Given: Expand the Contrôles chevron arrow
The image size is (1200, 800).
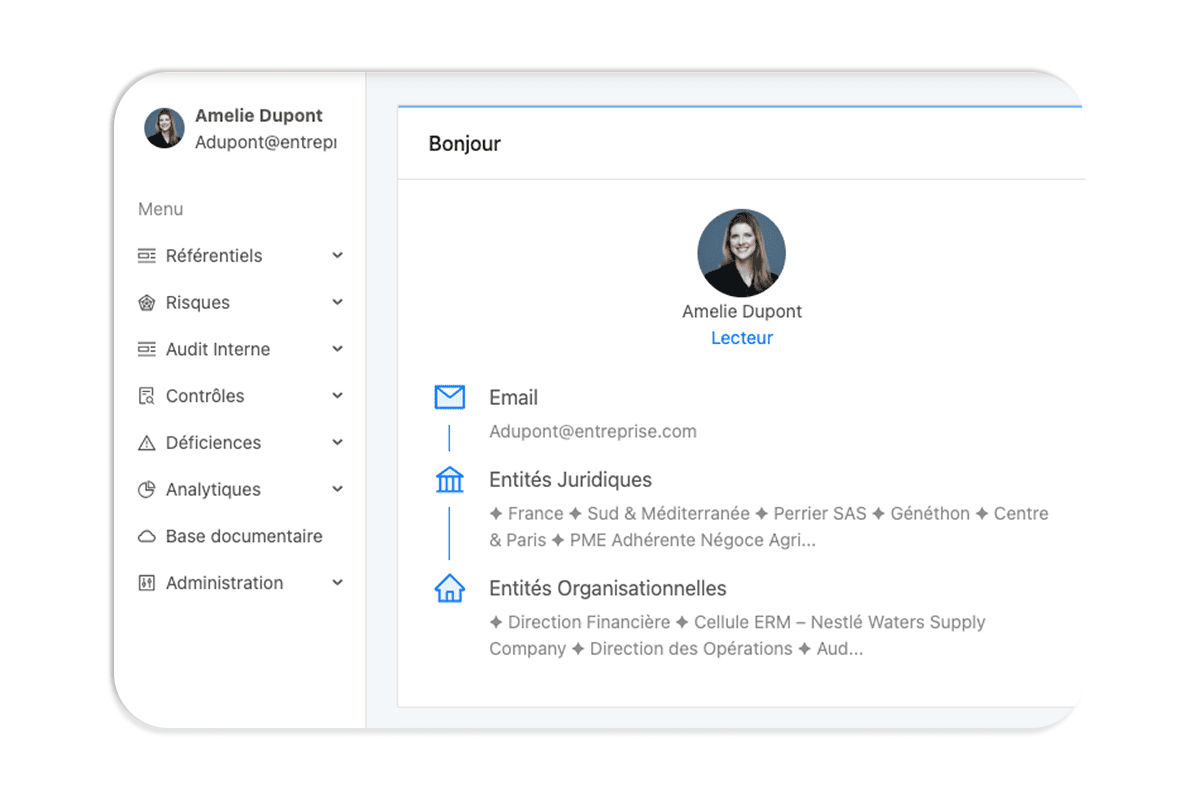Looking at the screenshot, I should click(337, 396).
